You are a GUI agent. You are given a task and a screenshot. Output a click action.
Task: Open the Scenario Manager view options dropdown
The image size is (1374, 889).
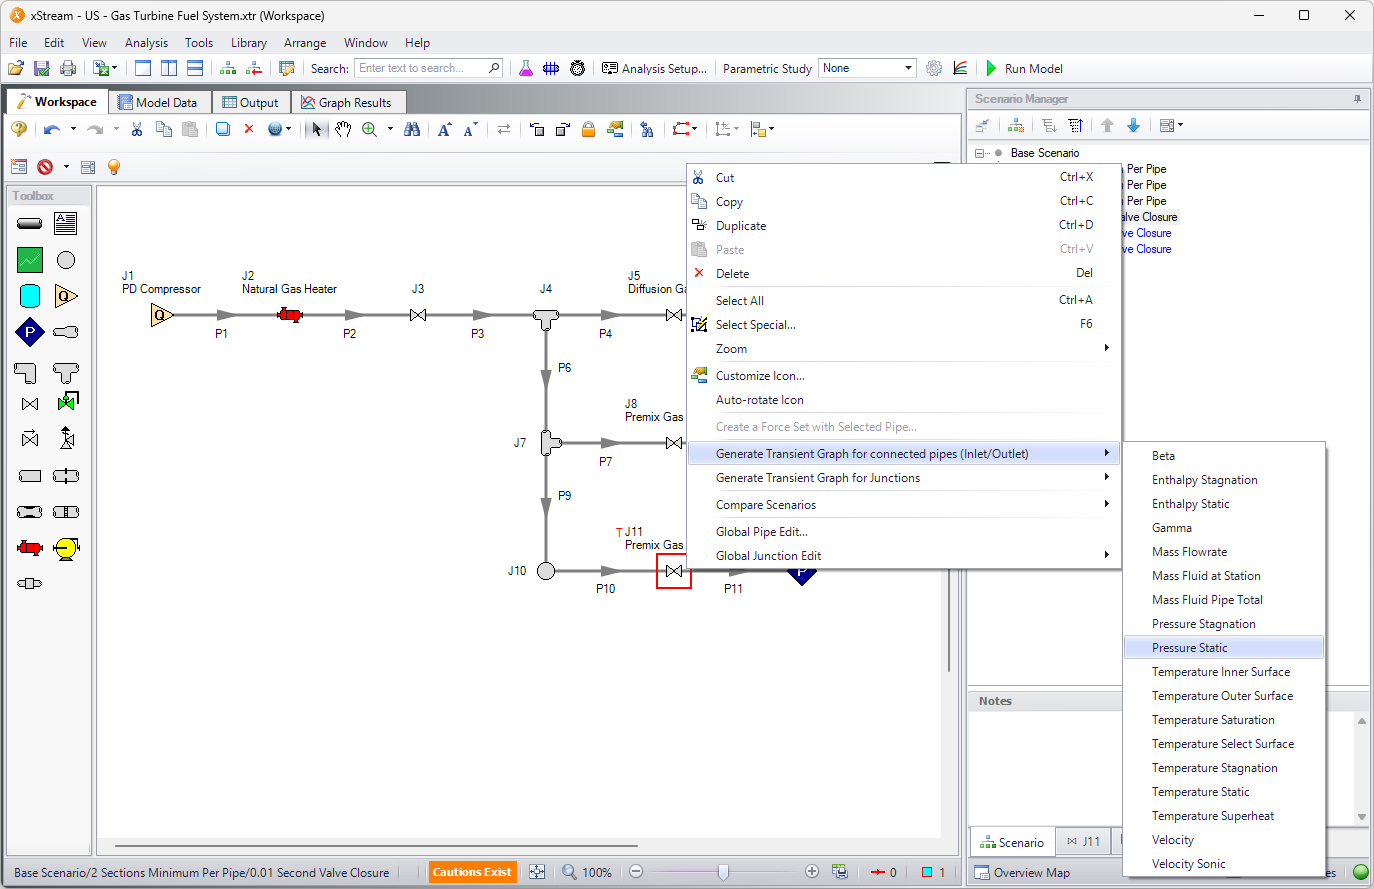click(1171, 125)
